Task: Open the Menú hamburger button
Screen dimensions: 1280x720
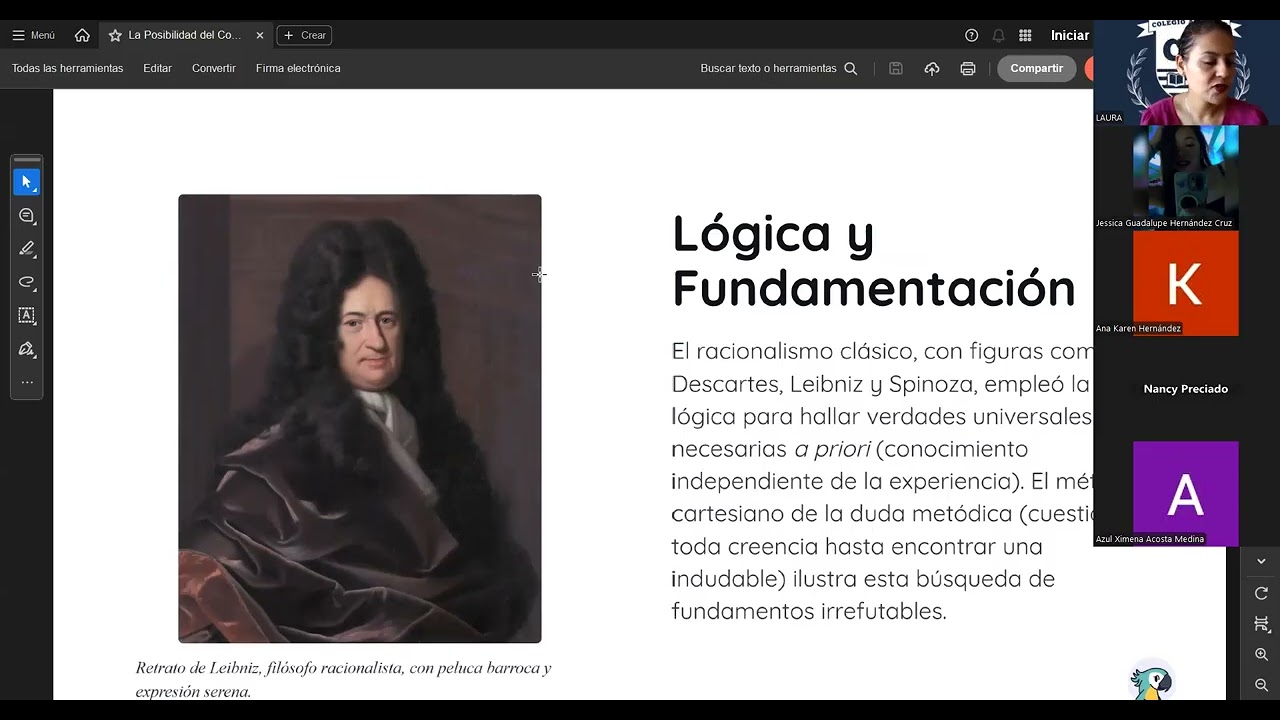Action: (33, 35)
